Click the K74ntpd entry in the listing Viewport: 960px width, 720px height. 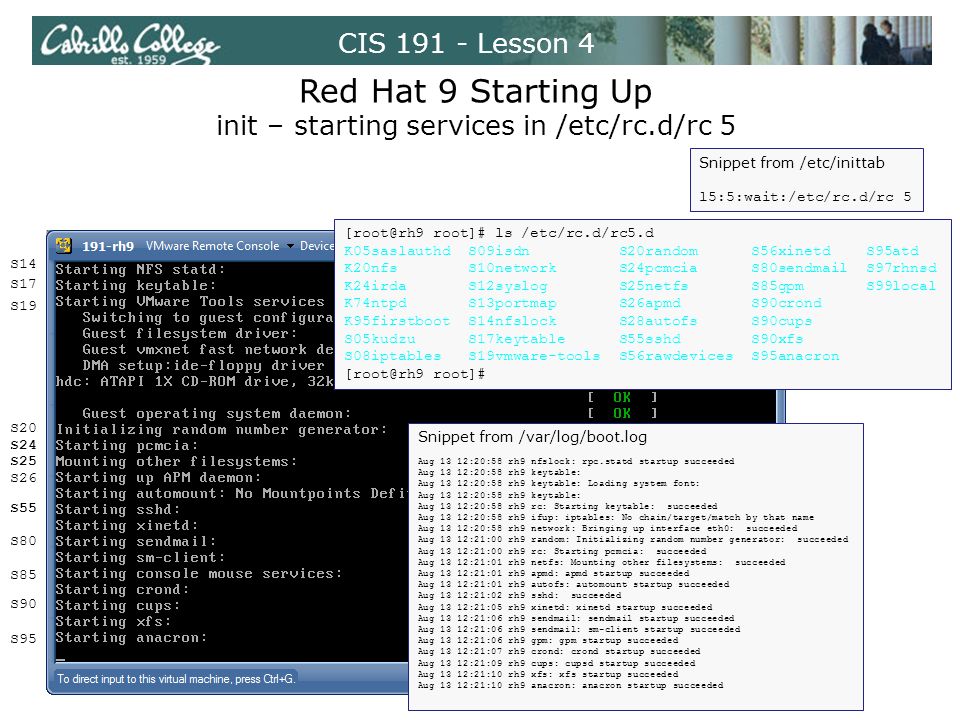coord(375,302)
